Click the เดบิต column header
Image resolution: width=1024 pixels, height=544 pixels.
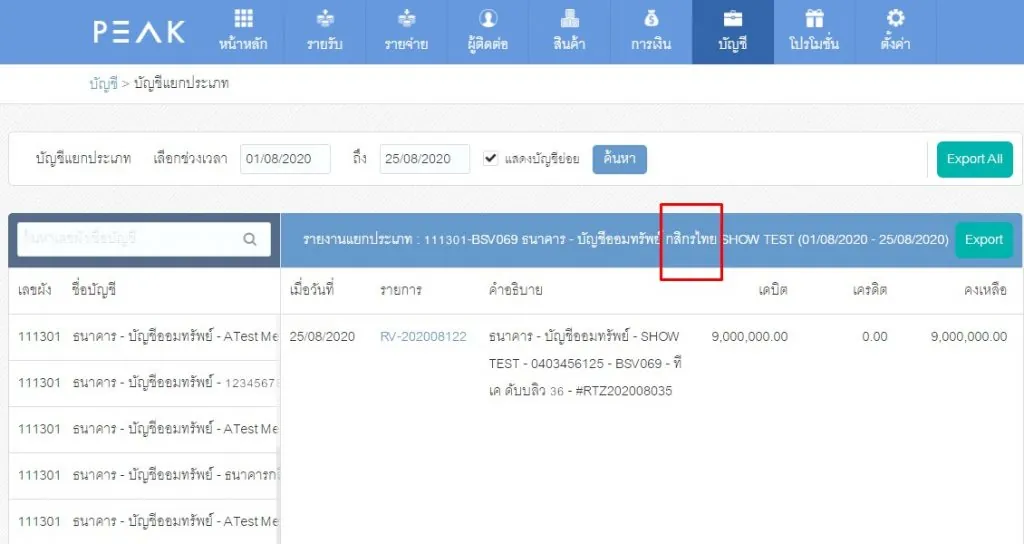[773, 289]
